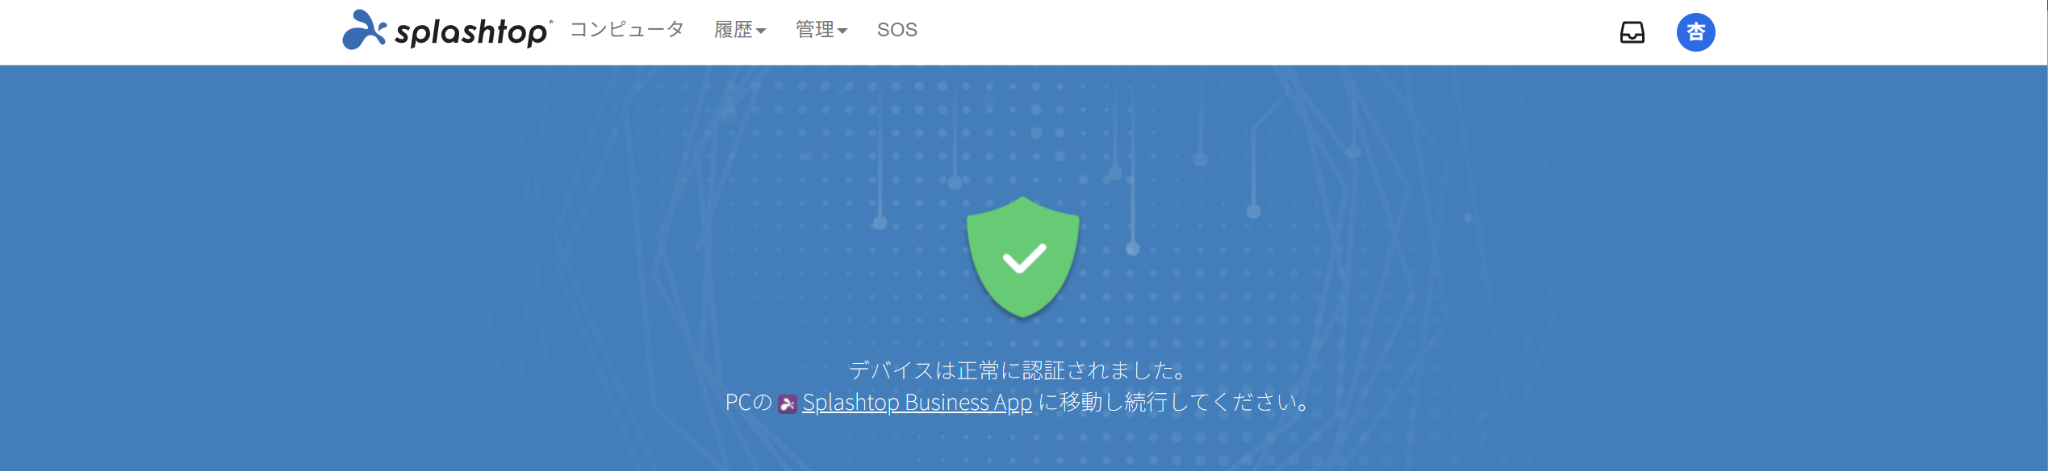
Task: Click the Splashtop splash logo icon
Action: coord(364,30)
